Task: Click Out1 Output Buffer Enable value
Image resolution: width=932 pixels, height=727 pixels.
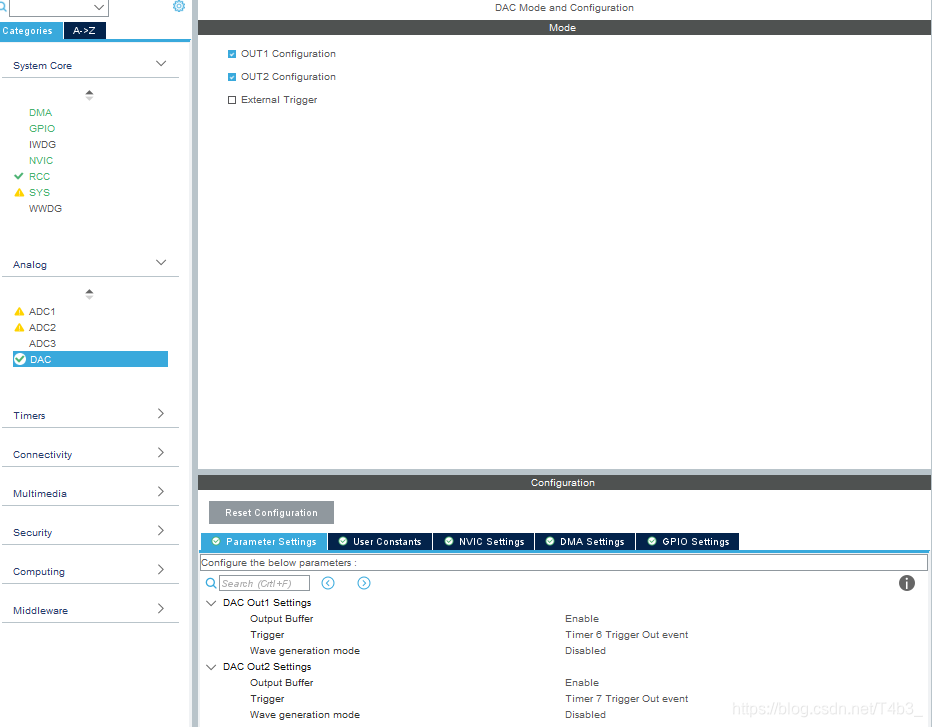Action: pos(582,619)
